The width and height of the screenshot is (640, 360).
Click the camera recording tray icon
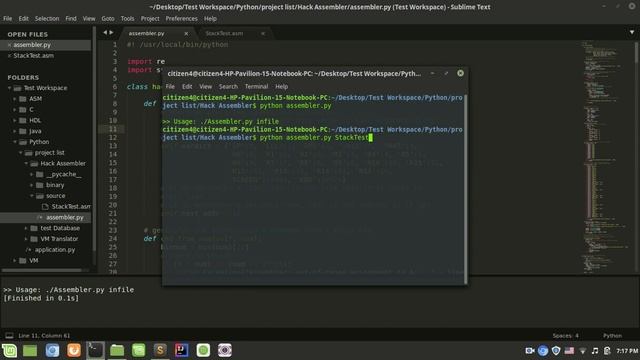tap(530, 351)
